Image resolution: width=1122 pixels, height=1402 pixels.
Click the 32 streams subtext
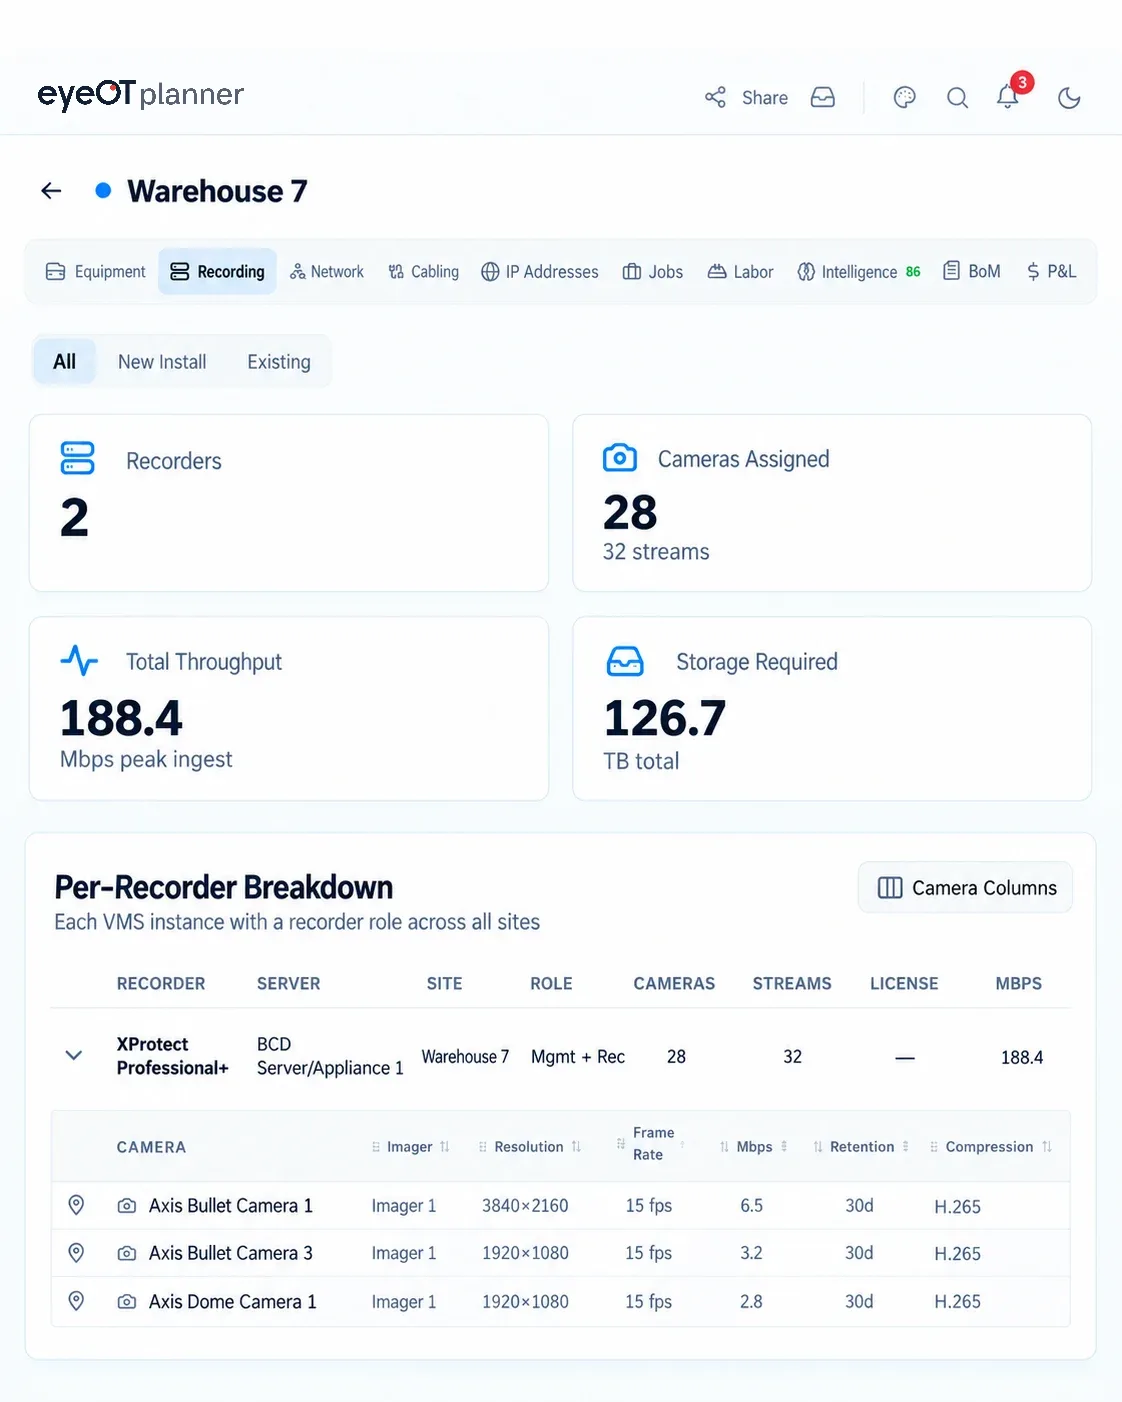coord(656,552)
